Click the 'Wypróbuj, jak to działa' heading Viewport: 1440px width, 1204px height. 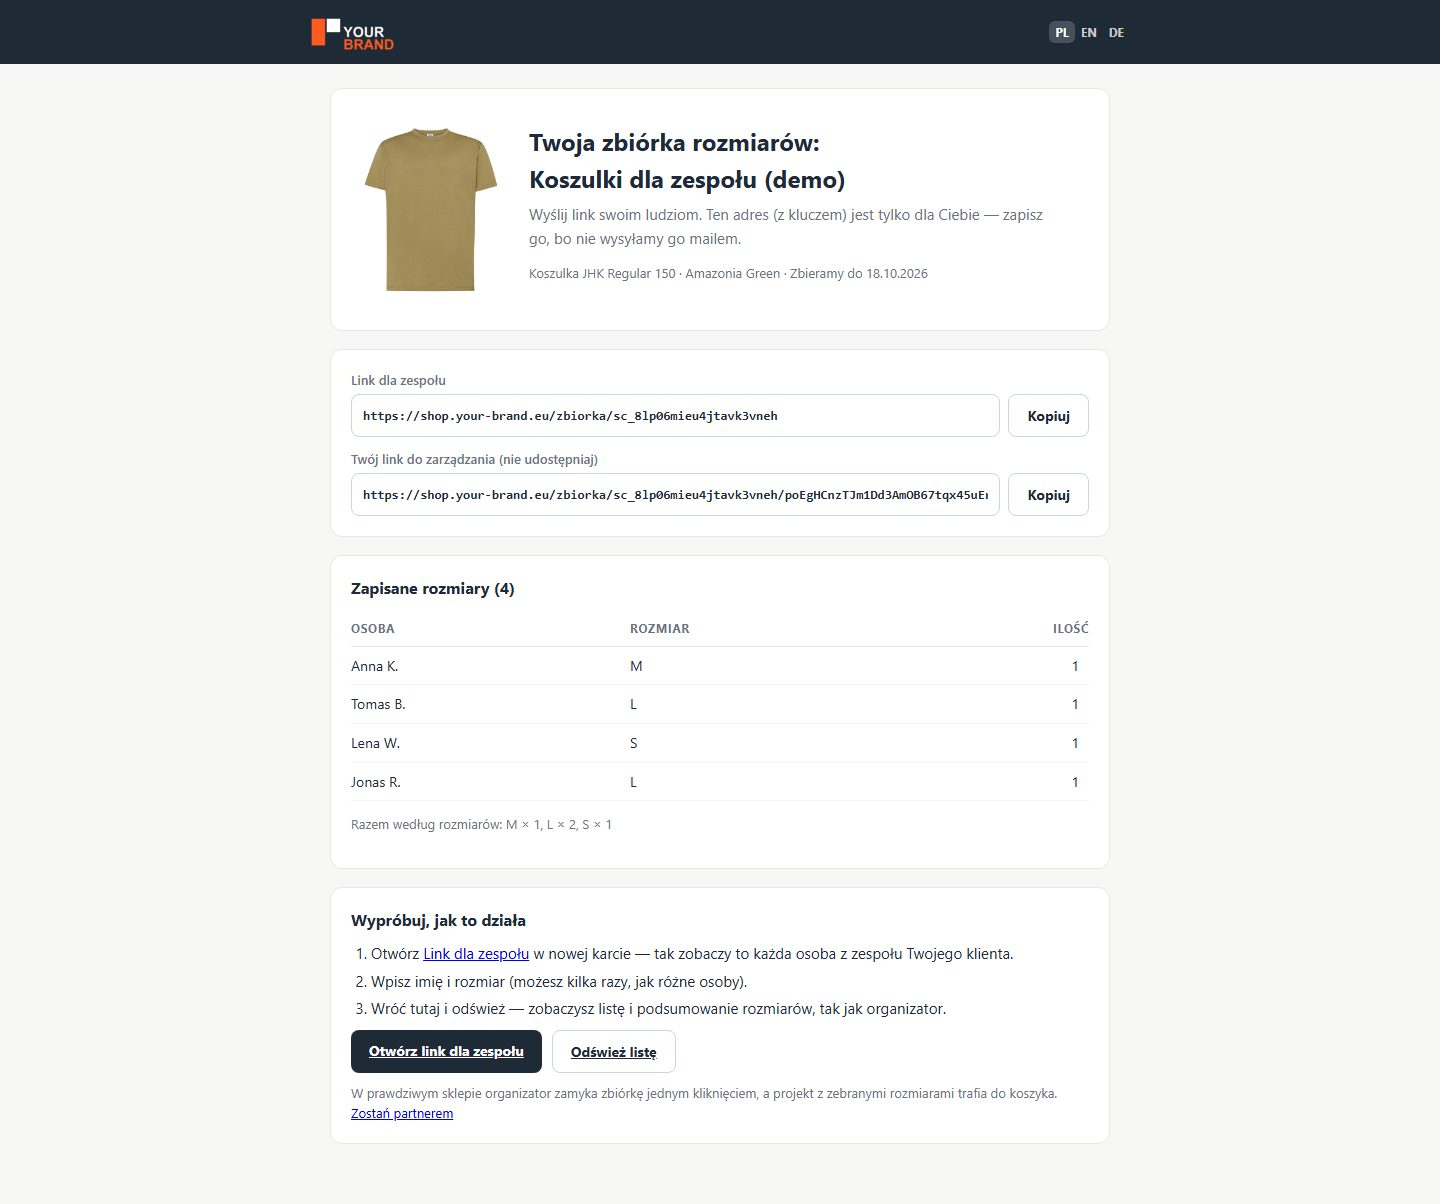(438, 920)
